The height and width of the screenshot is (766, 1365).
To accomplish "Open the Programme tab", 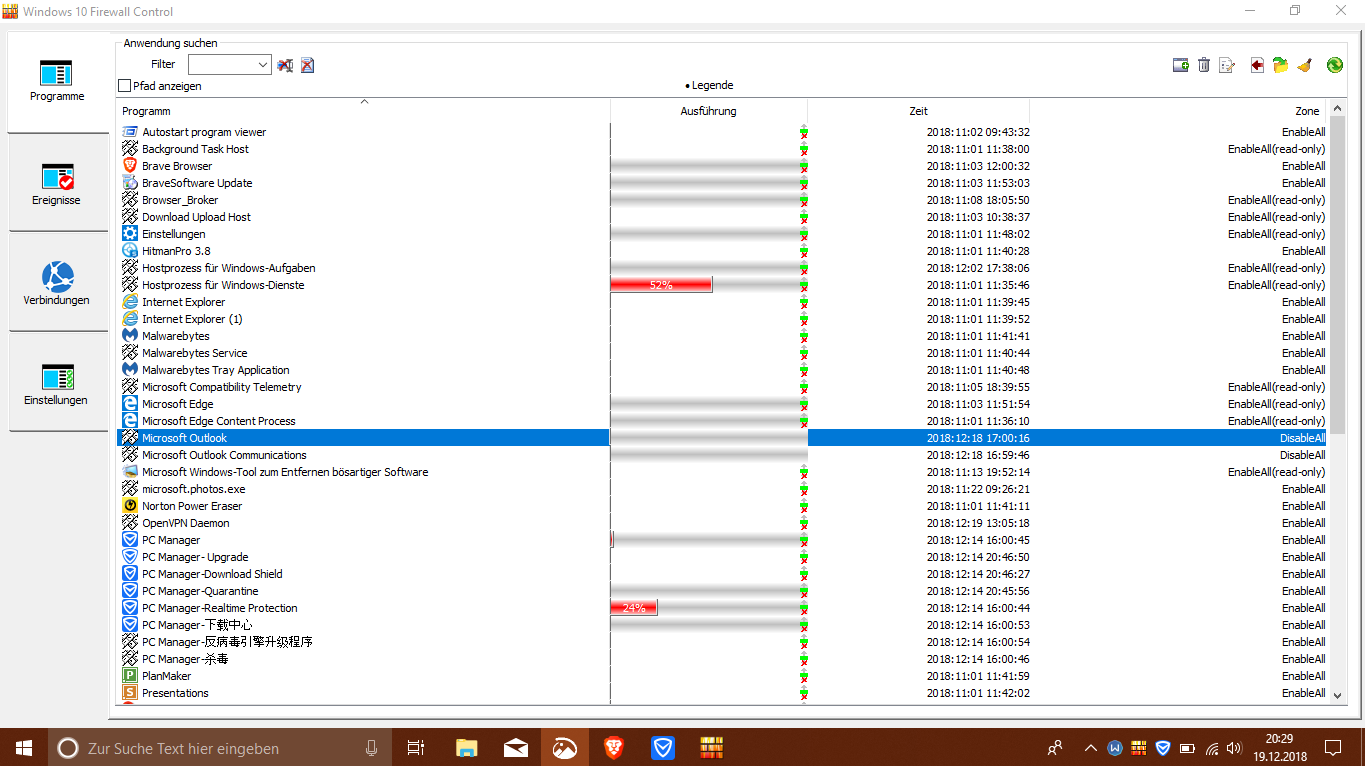I will pos(58,82).
